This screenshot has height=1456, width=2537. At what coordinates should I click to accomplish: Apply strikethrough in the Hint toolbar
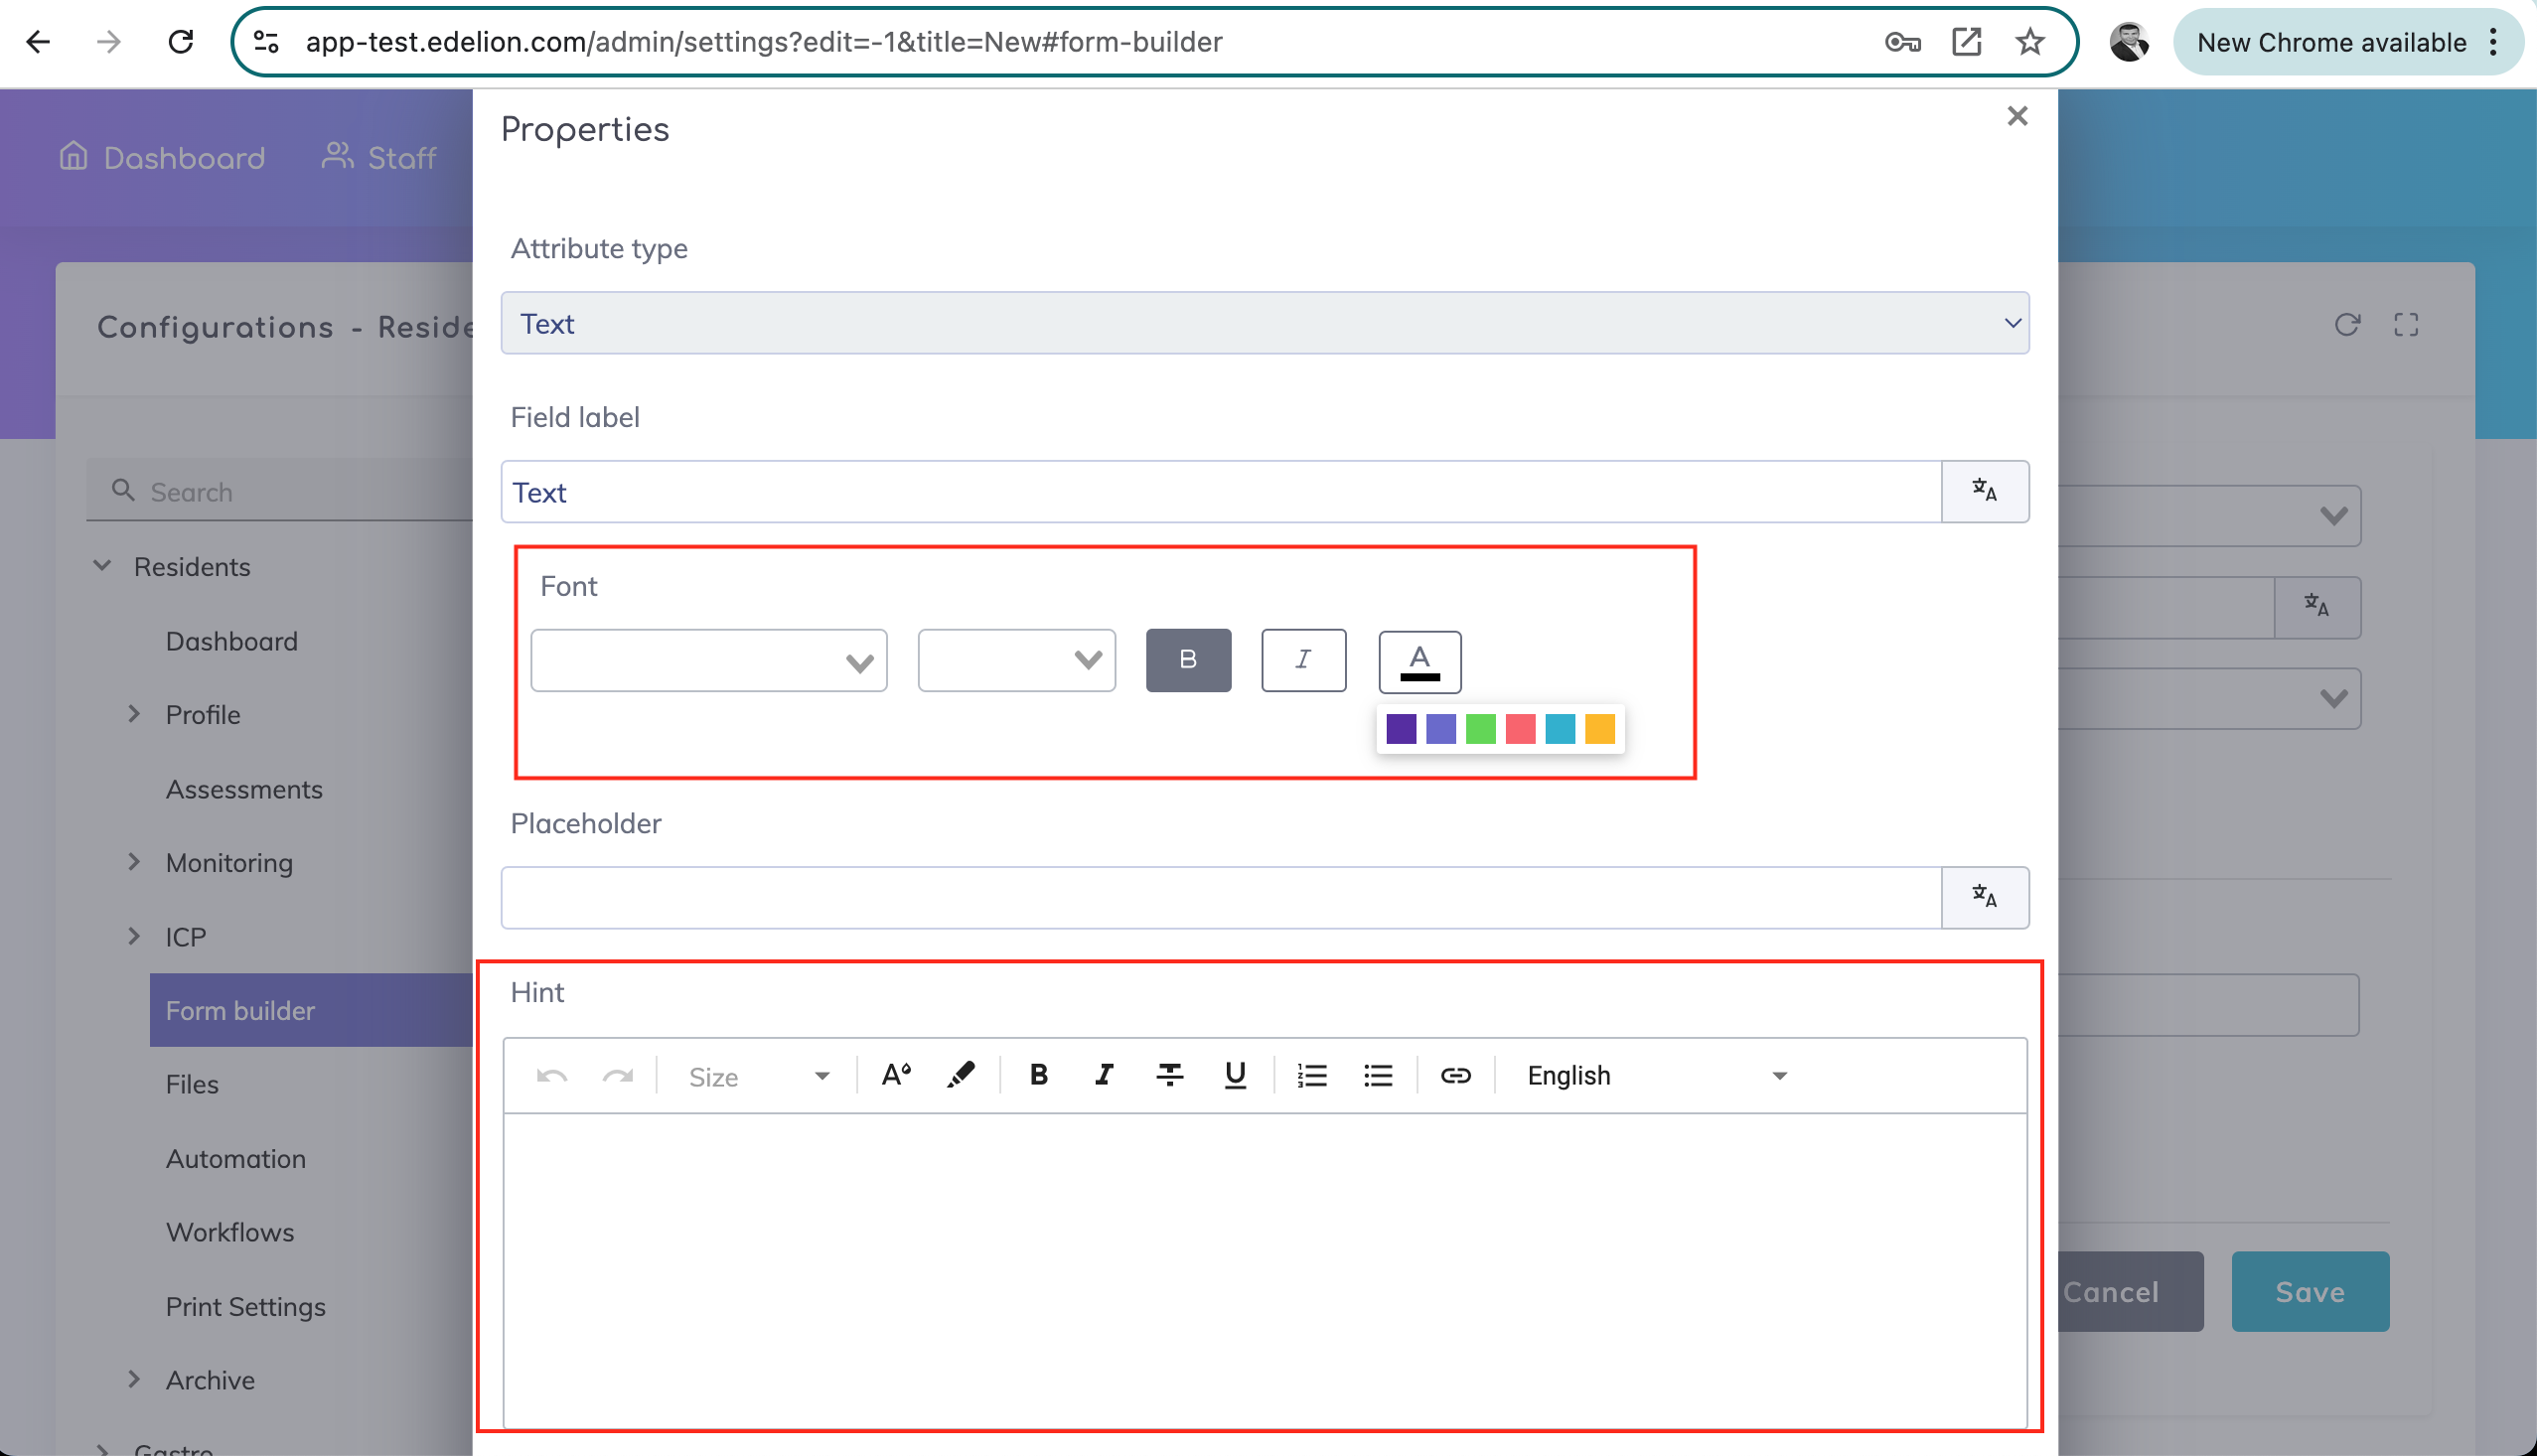(x=1169, y=1075)
